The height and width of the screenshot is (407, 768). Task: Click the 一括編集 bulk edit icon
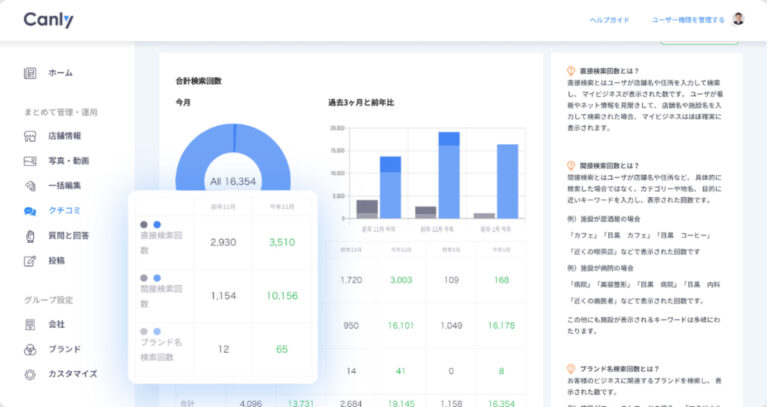(x=30, y=186)
